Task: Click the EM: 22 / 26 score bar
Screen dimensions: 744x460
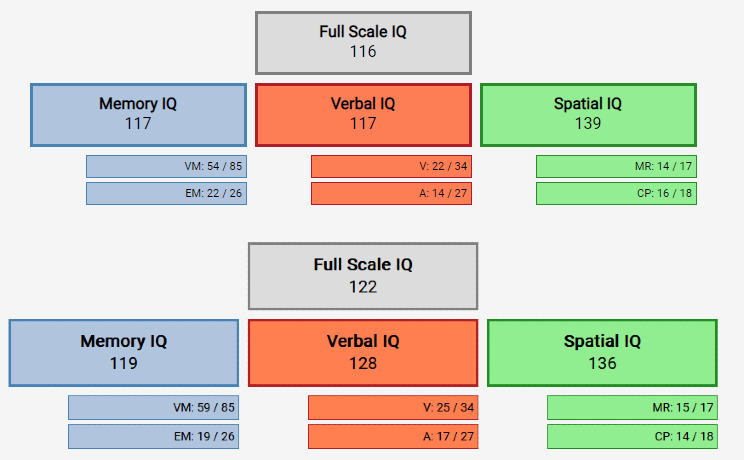Action: 166,193
